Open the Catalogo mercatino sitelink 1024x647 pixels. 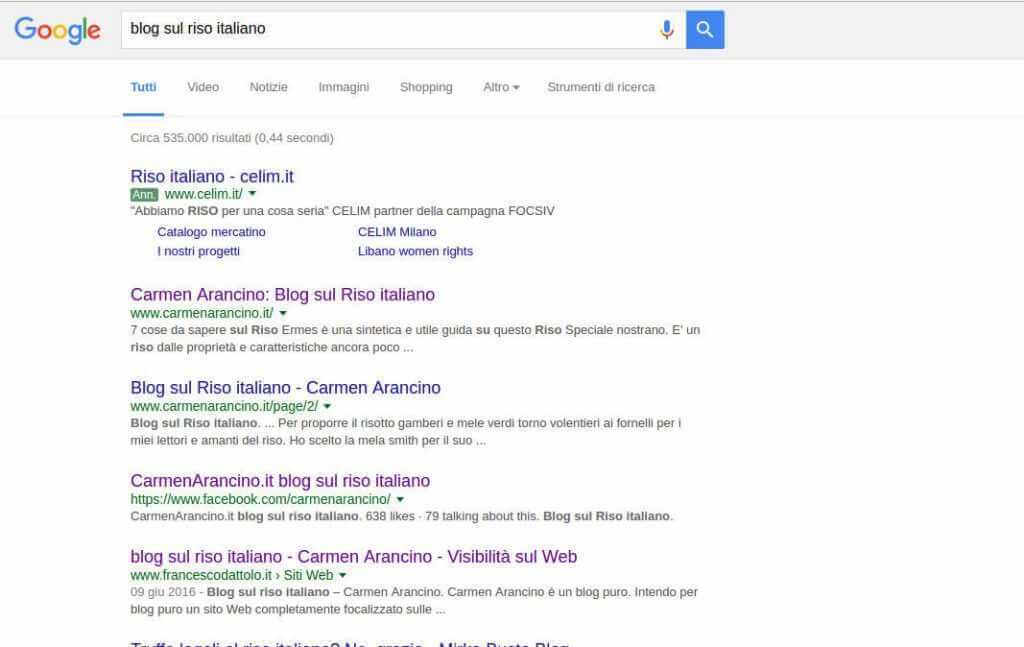pyautogui.click(x=211, y=232)
